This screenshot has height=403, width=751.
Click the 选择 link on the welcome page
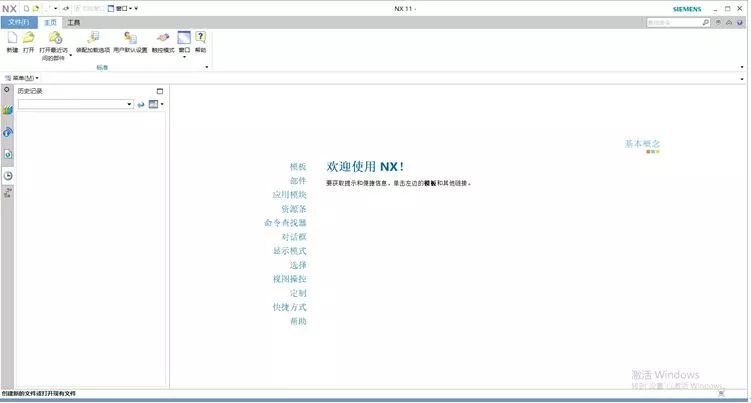tap(298, 265)
